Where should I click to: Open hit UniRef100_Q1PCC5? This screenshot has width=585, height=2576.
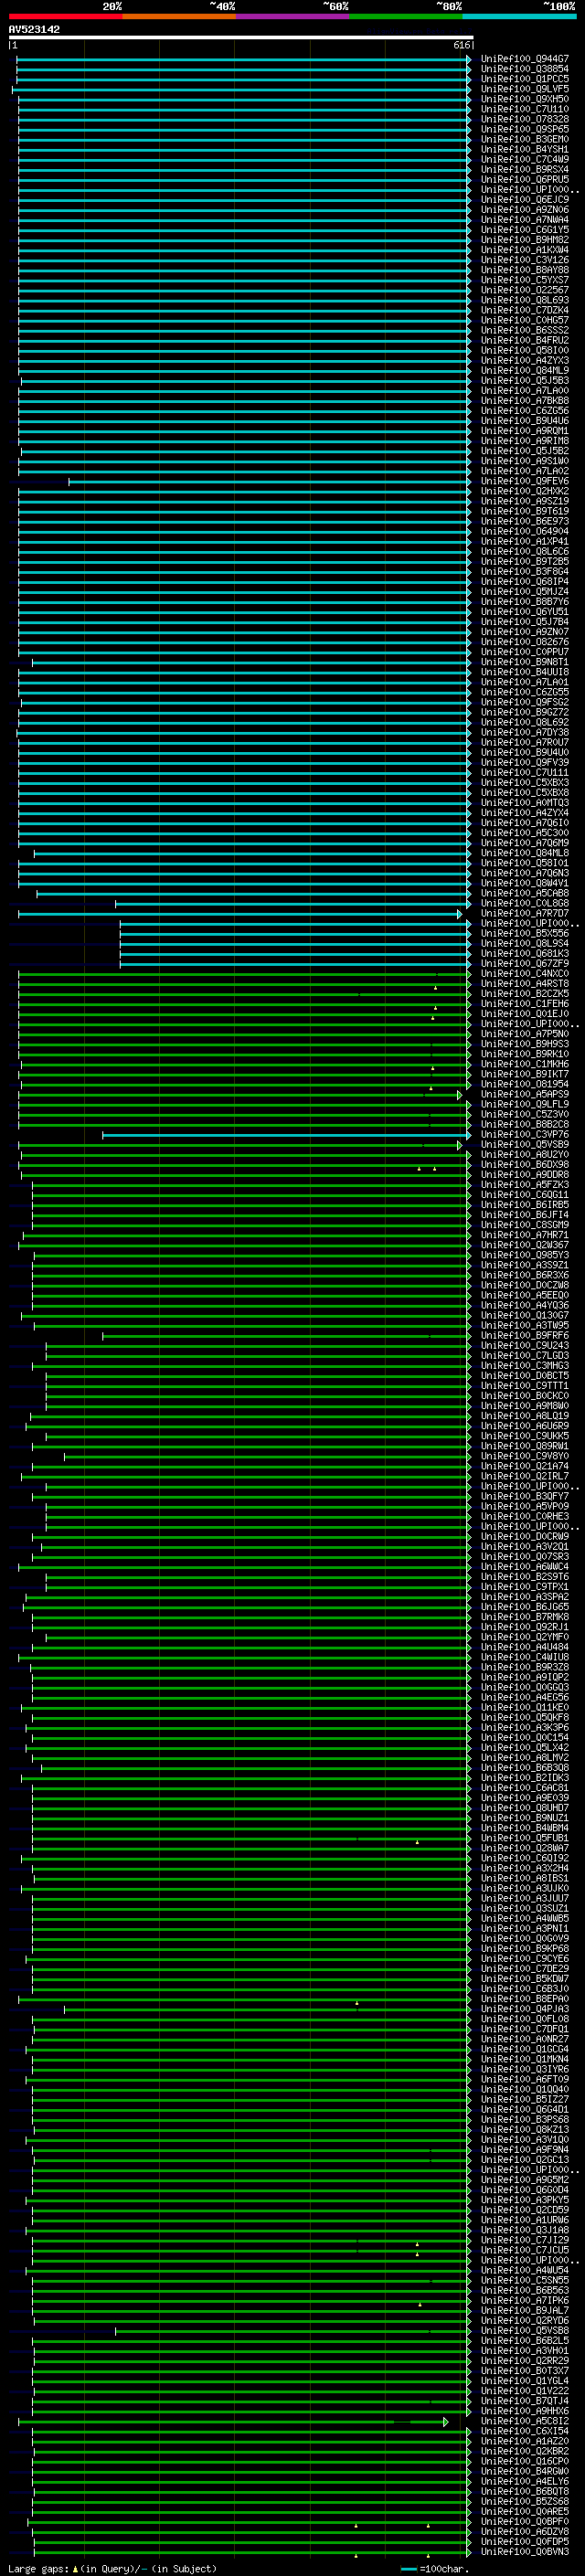[525, 79]
